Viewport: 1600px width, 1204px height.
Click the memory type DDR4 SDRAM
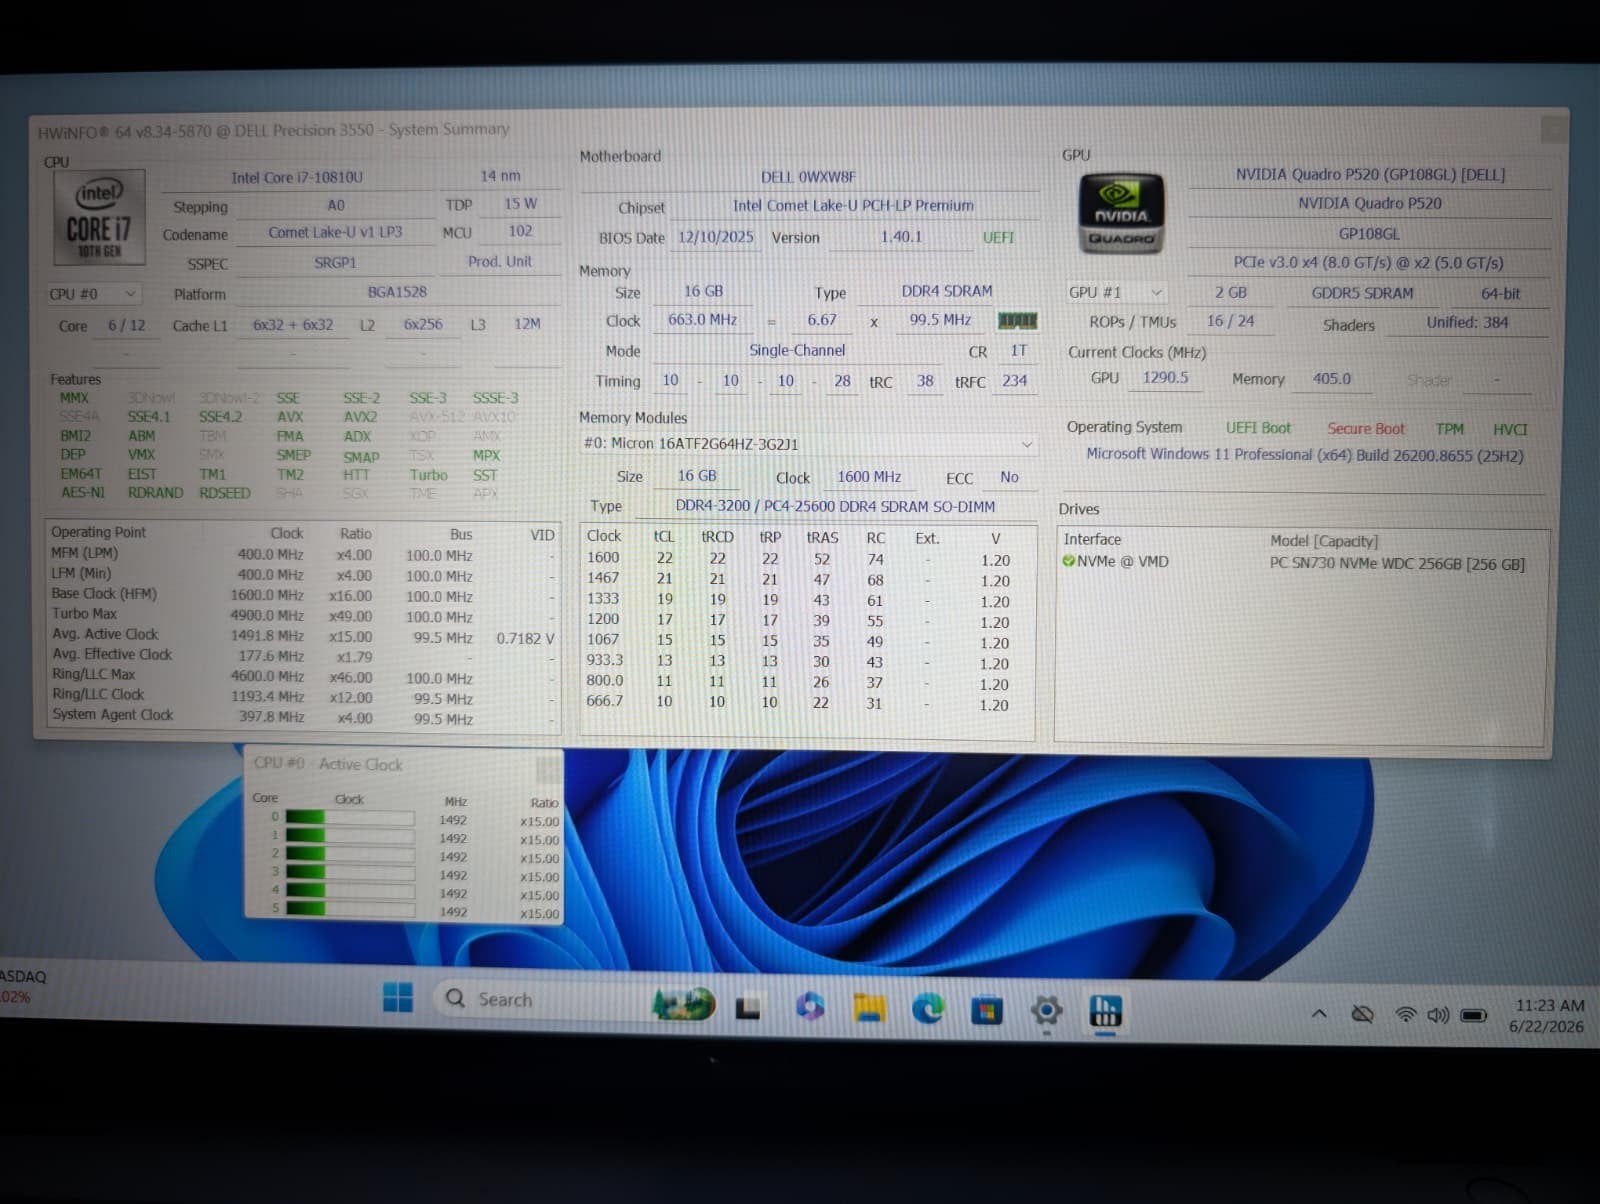(x=947, y=291)
